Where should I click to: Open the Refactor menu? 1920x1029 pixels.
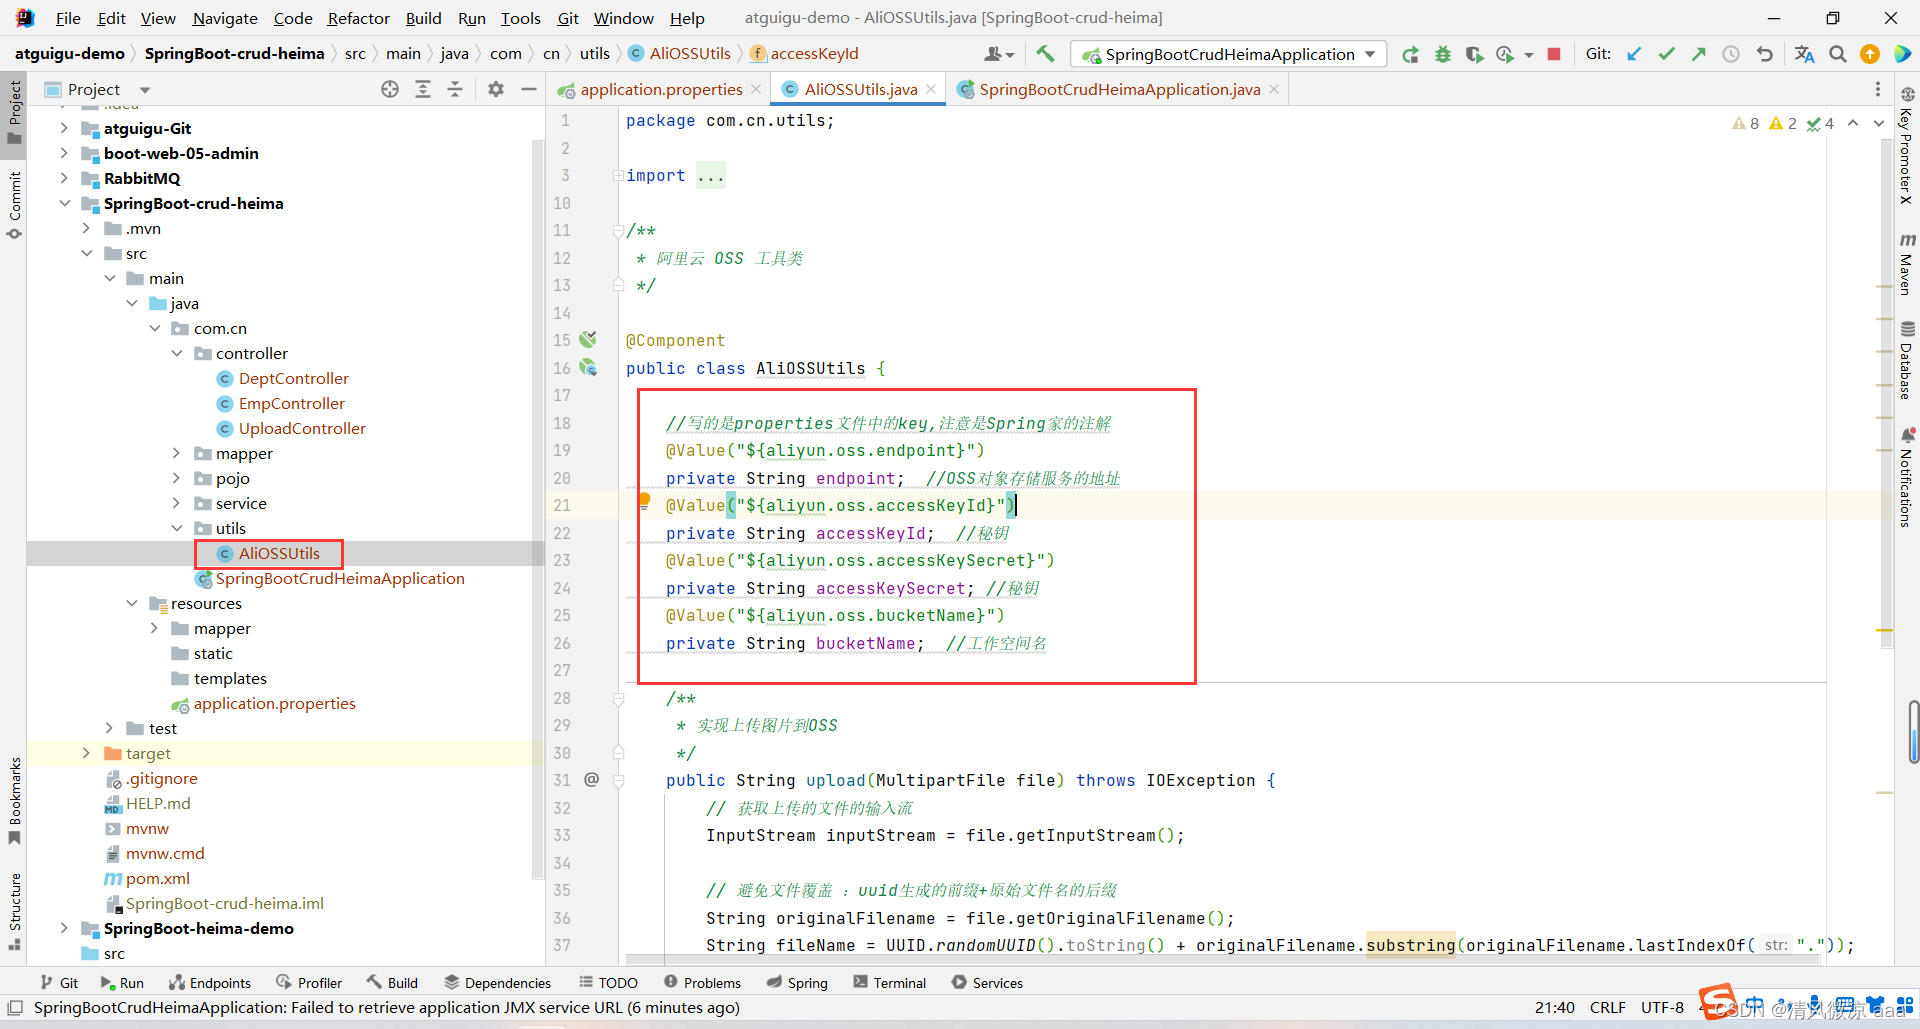click(358, 18)
